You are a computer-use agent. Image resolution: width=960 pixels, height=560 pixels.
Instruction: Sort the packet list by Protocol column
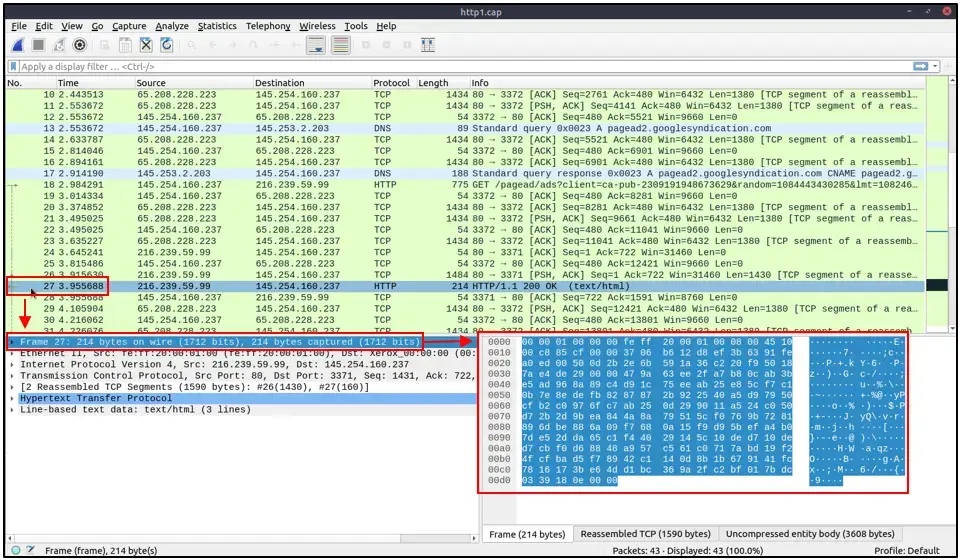[391, 83]
